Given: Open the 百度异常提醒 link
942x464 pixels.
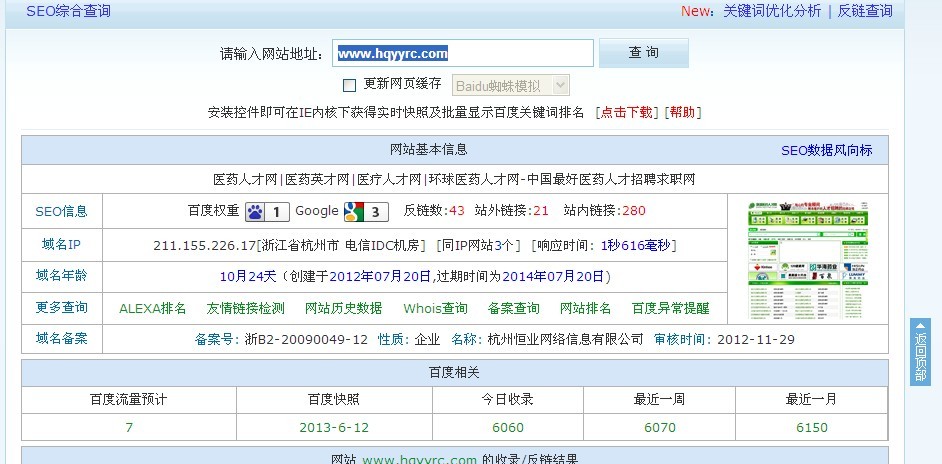Looking at the screenshot, I should click(x=670, y=308).
